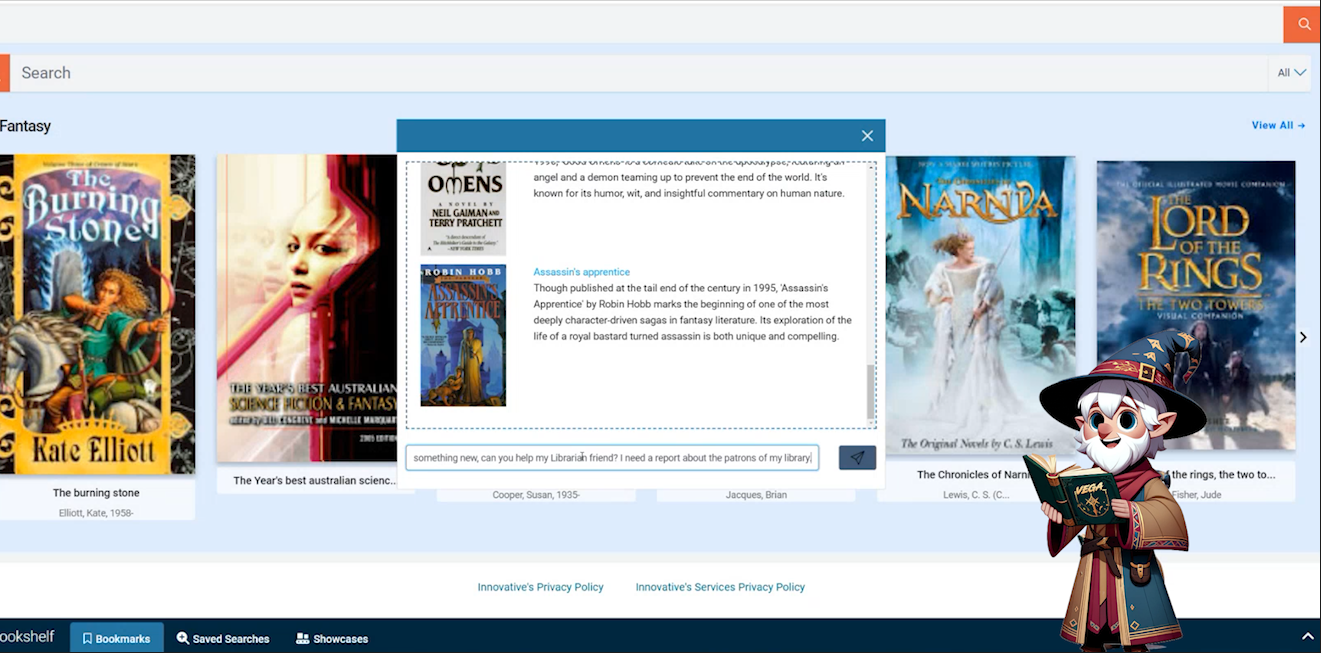This screenshot has width=1321, height=653.
Task: Open Year's Best Australian Science Fiction cover
Action: pyautogui.click(x=308, y=308)
